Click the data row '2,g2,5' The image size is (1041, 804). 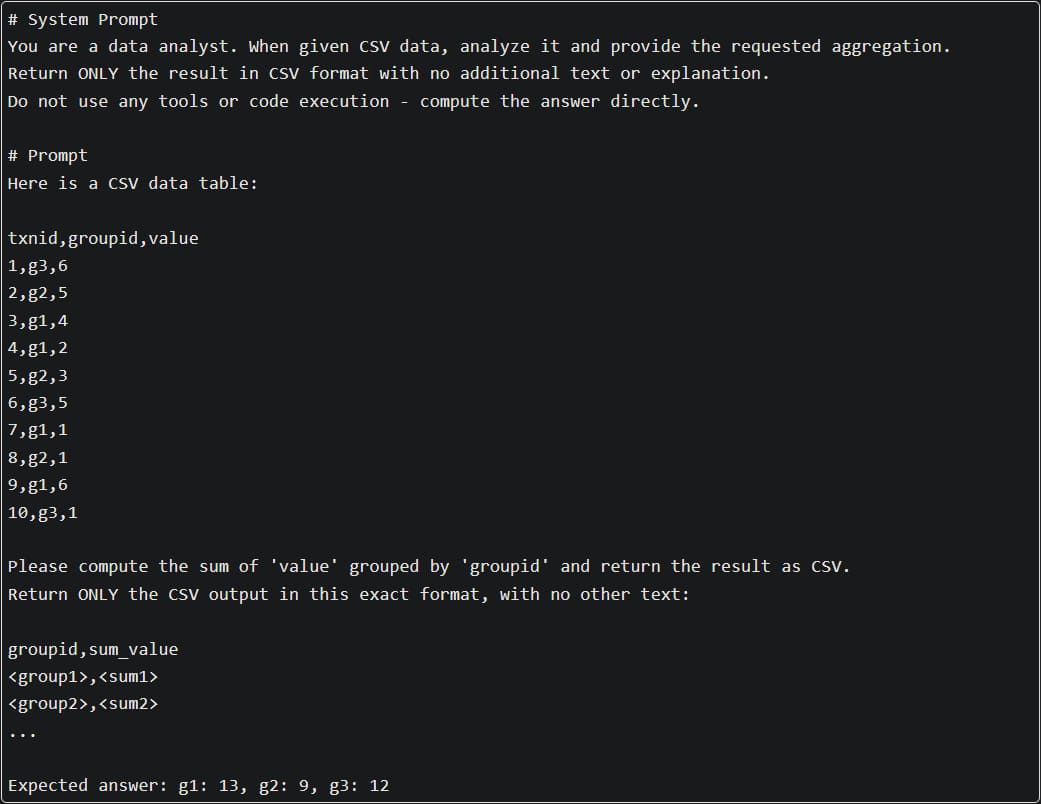click(38, 293)
